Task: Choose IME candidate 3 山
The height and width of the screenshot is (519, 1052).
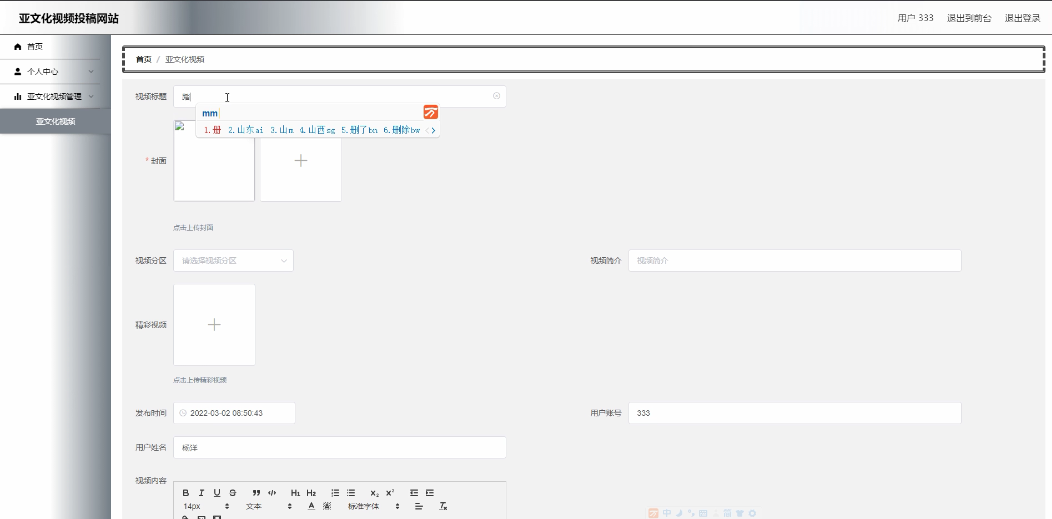Action: [282, 130]
